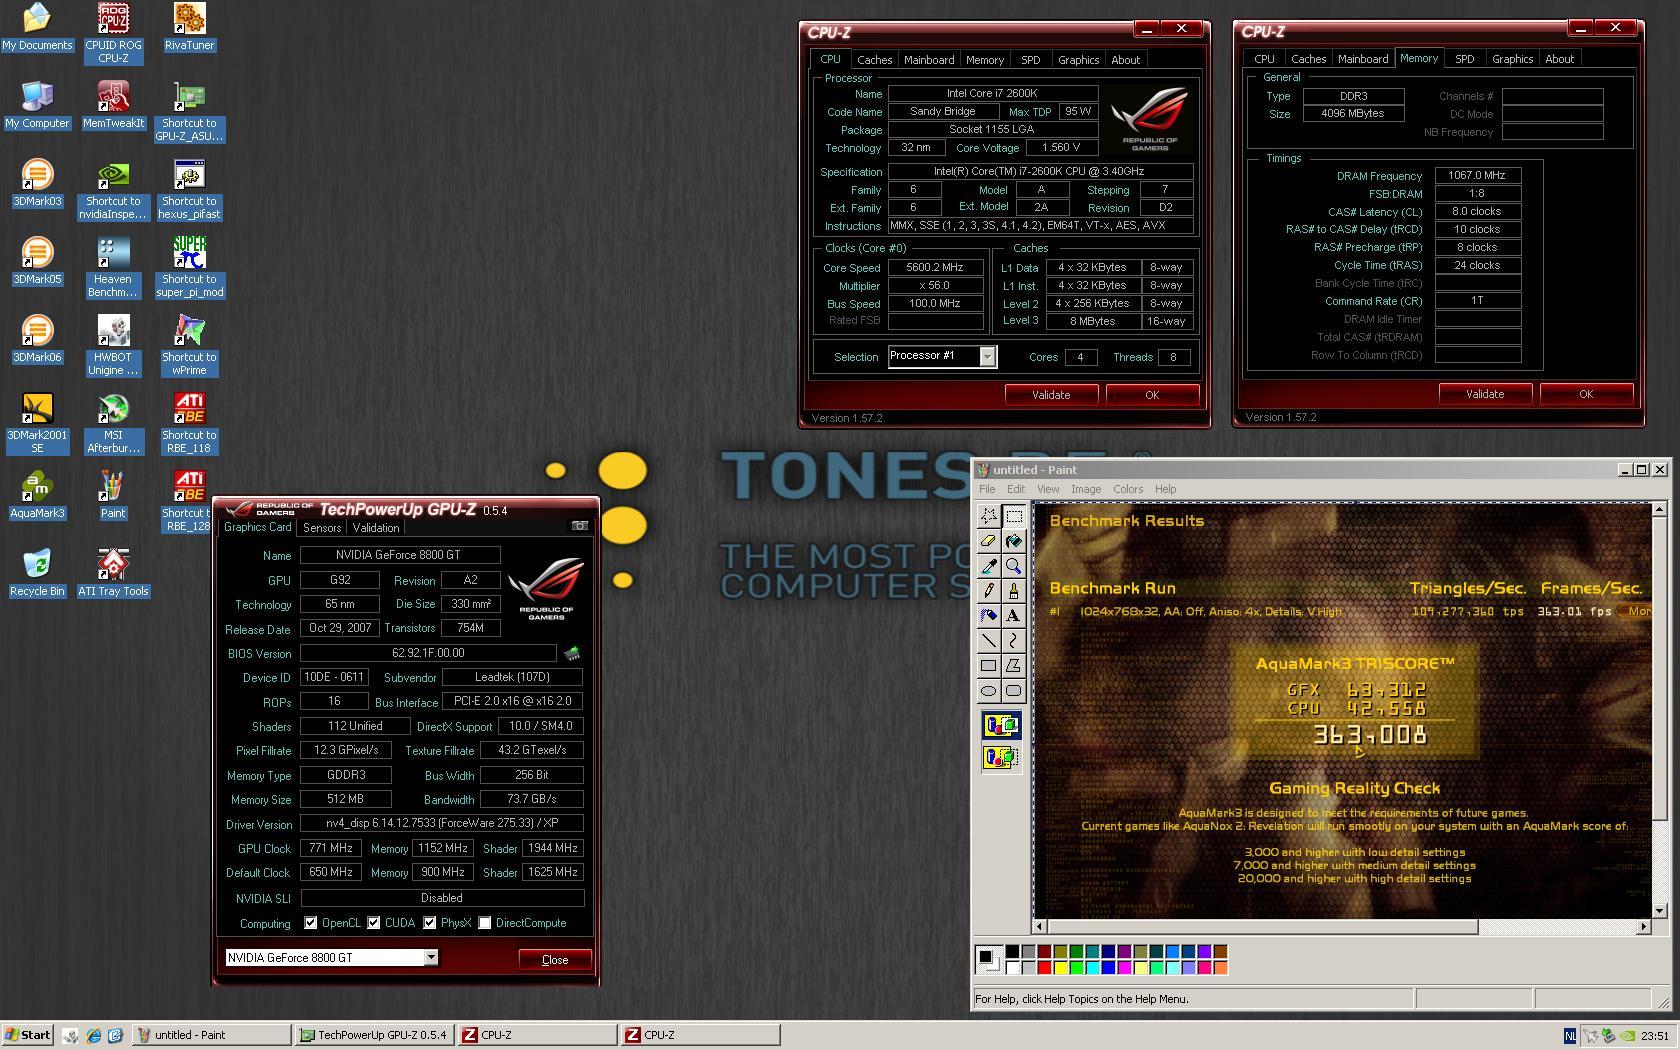Switch to Validation tab in GPU-Z

tap(376, 528)
